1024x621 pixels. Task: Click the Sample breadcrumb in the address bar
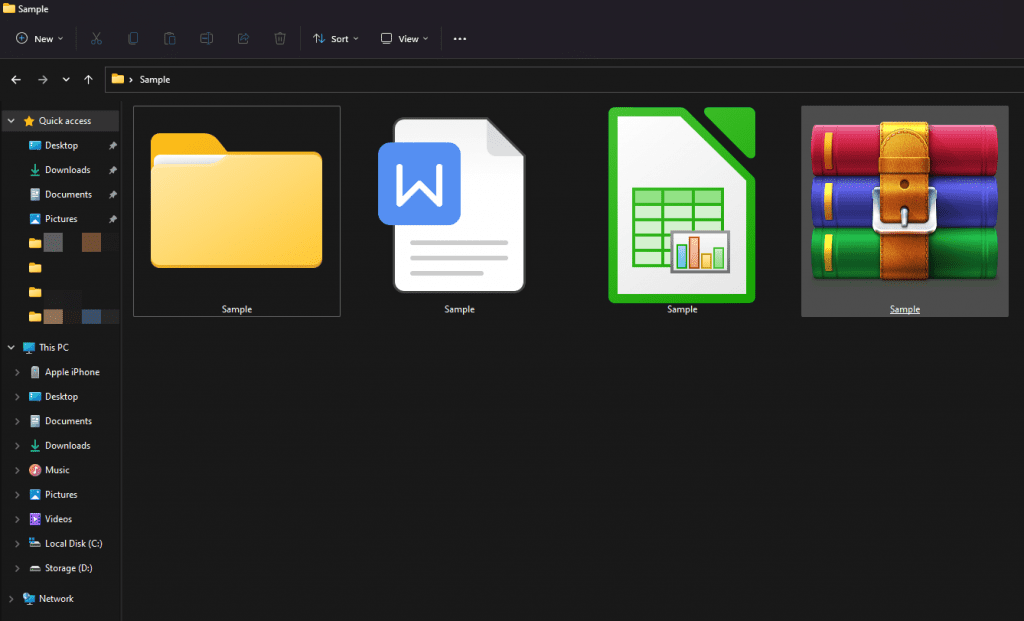(x=153, y=79)
